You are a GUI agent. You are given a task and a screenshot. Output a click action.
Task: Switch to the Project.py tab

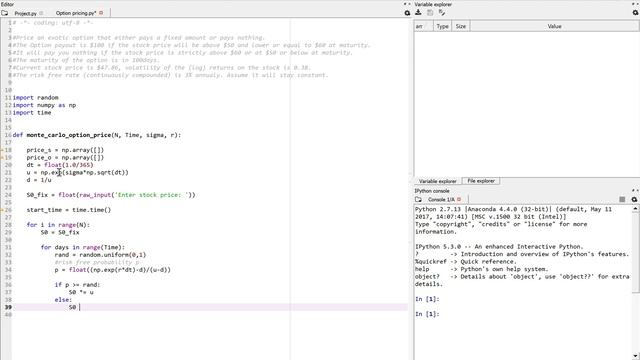tap(26, 13)
